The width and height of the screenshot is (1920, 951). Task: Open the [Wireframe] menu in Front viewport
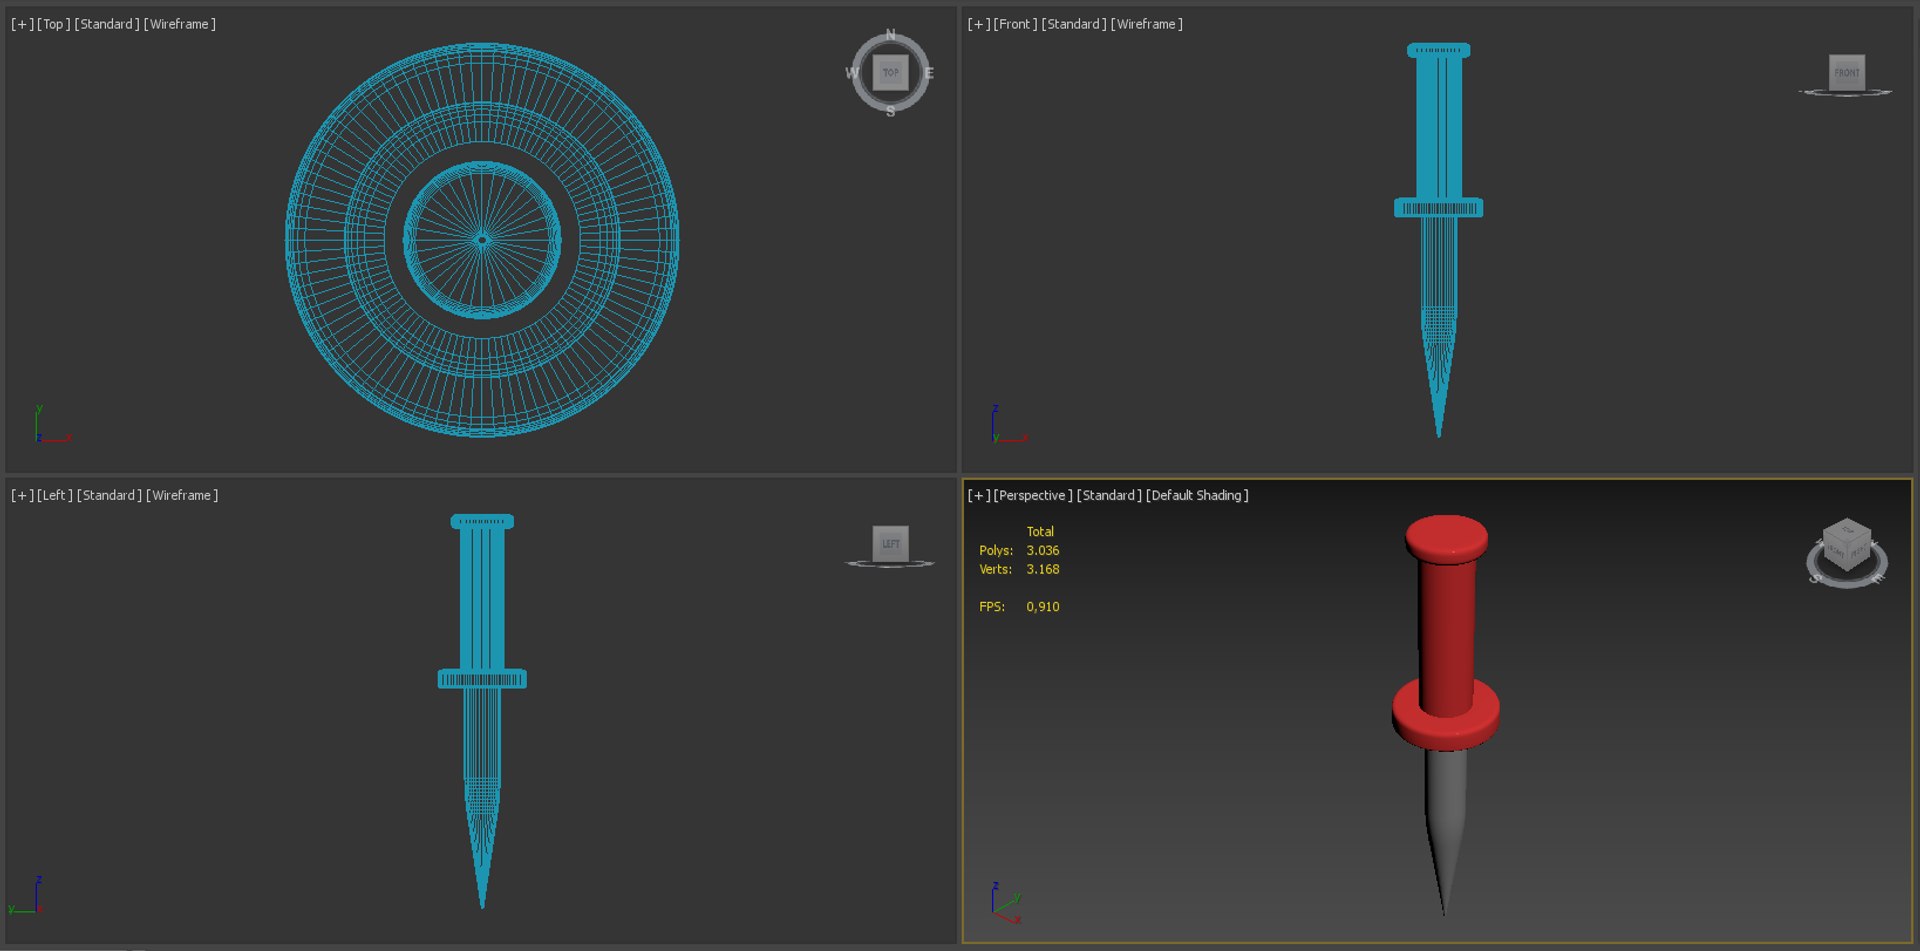pyautogui.click(x=1147, y=24)
